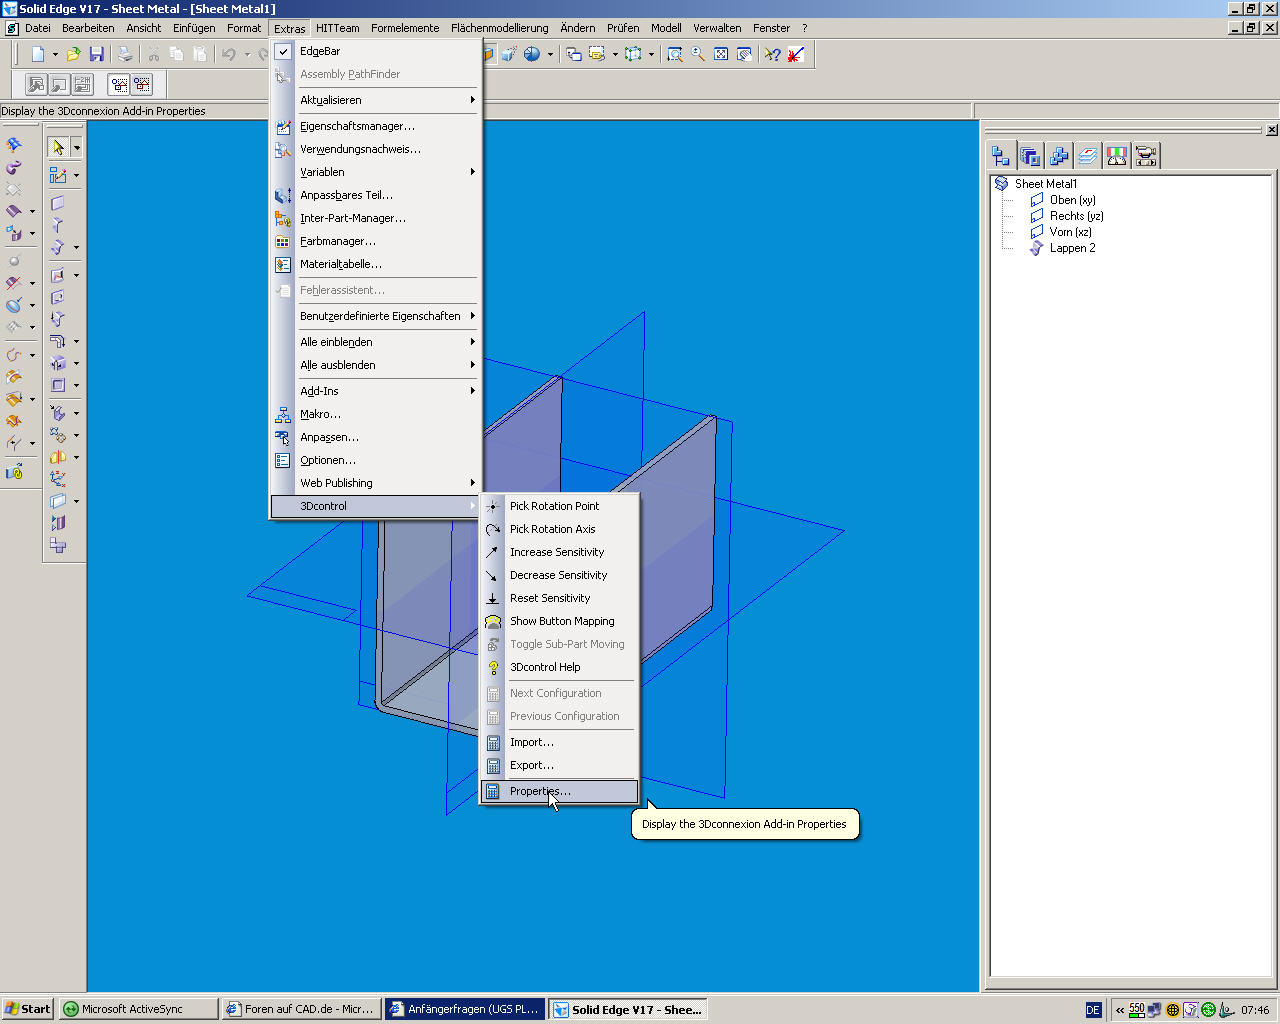Select Rechts (yz) plane in tree

1076,216
